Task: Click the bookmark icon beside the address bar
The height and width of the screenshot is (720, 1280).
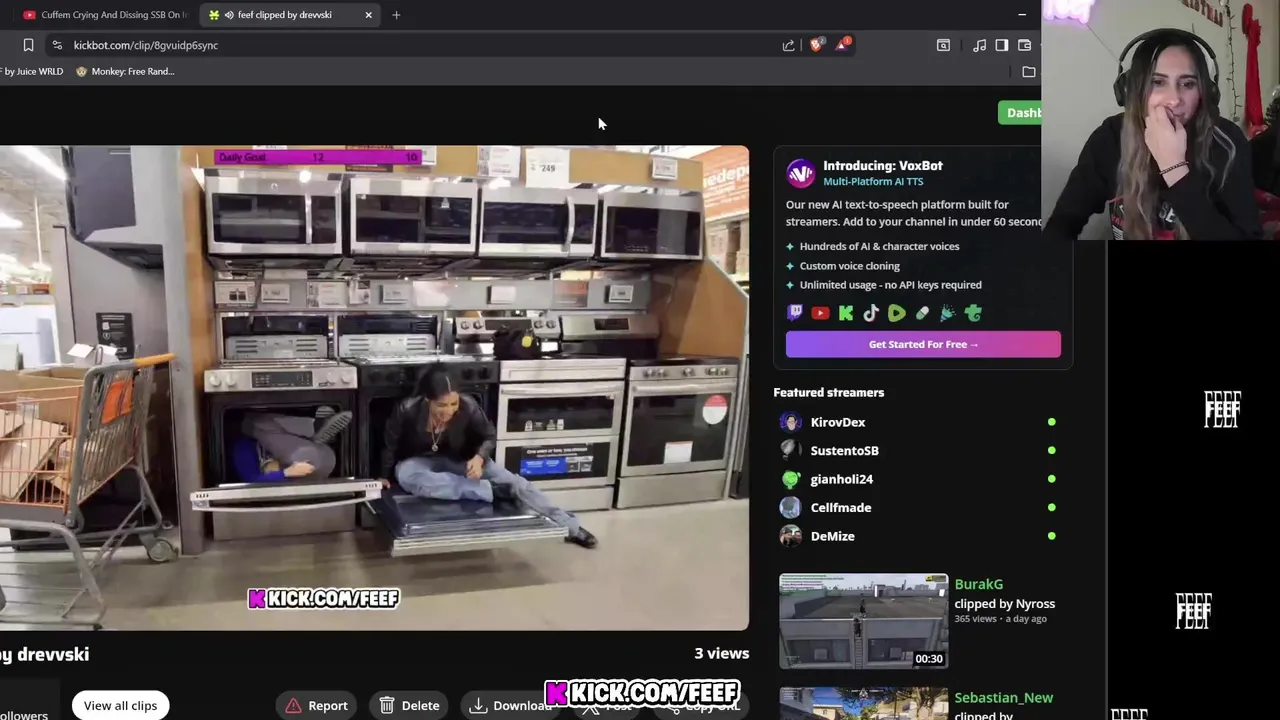Action: 28,45
